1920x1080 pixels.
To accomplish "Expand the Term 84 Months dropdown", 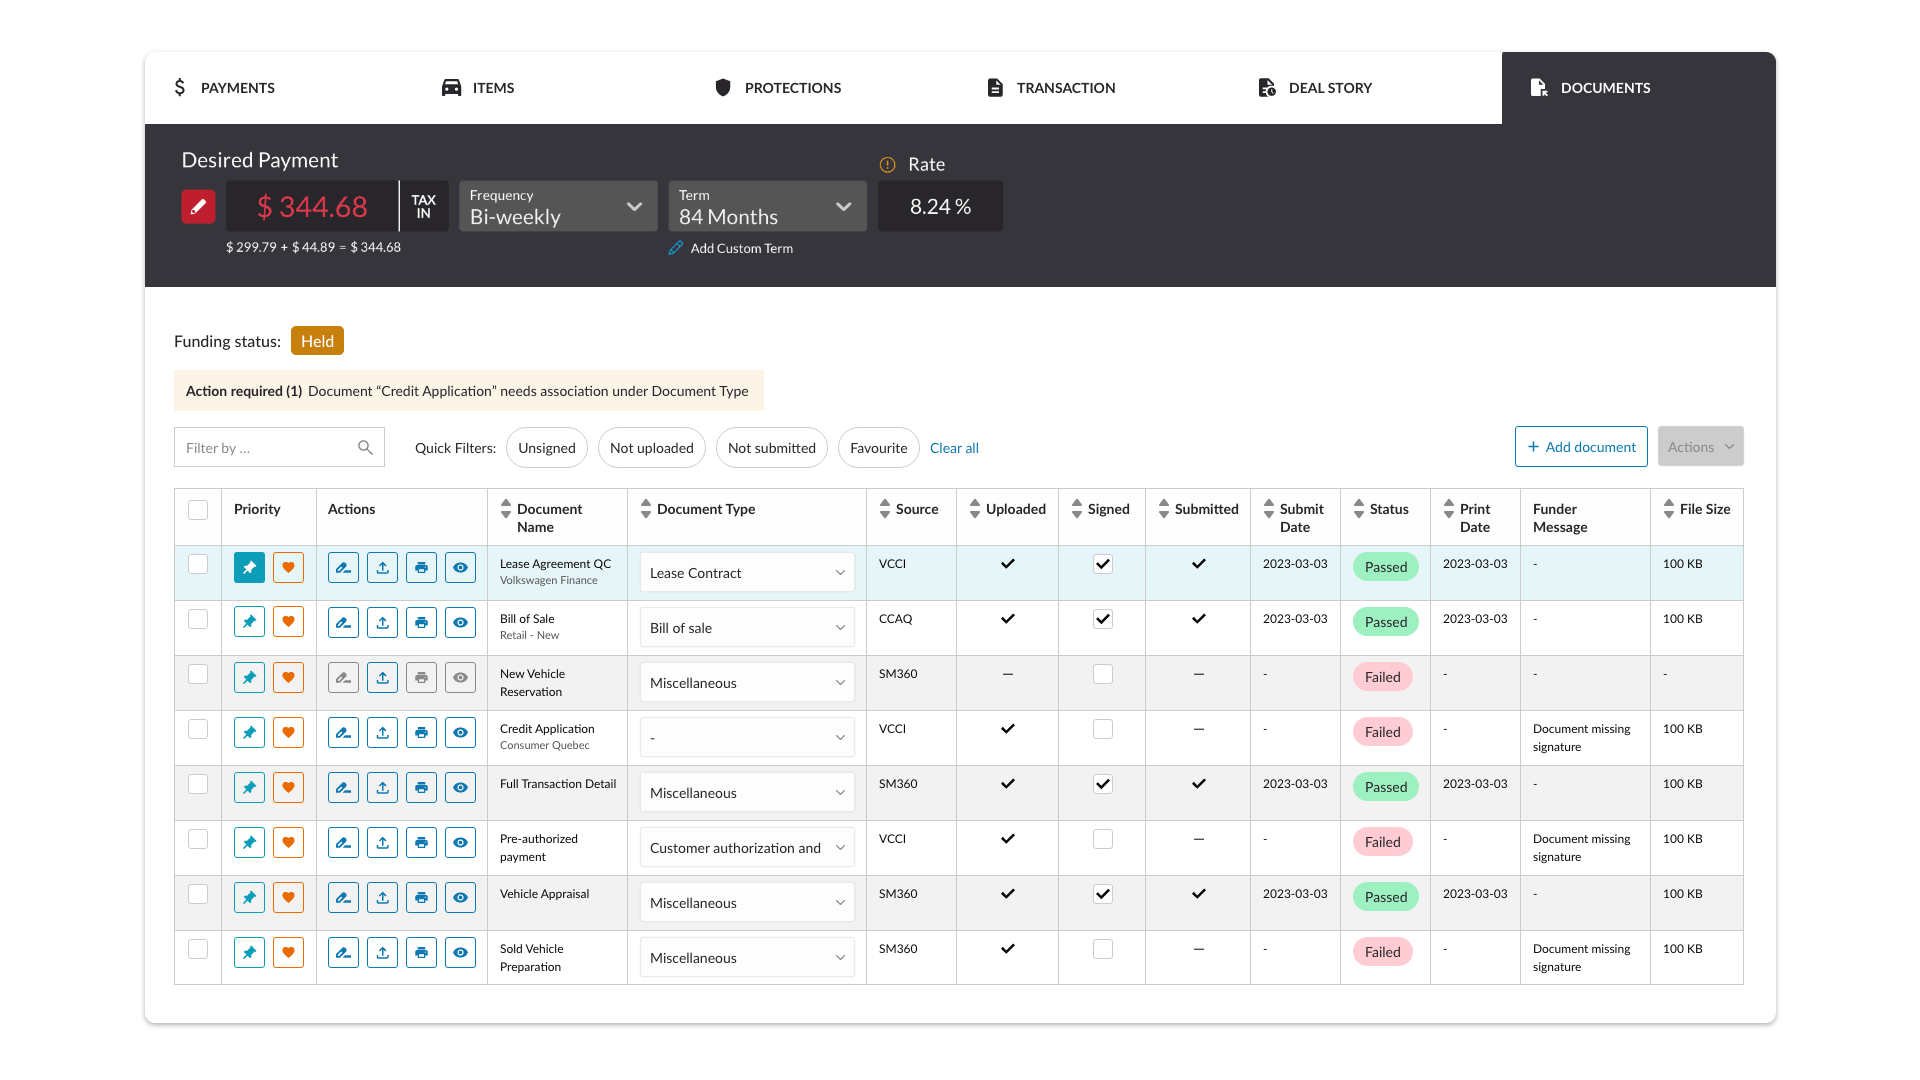I will [x=767, y=207].
